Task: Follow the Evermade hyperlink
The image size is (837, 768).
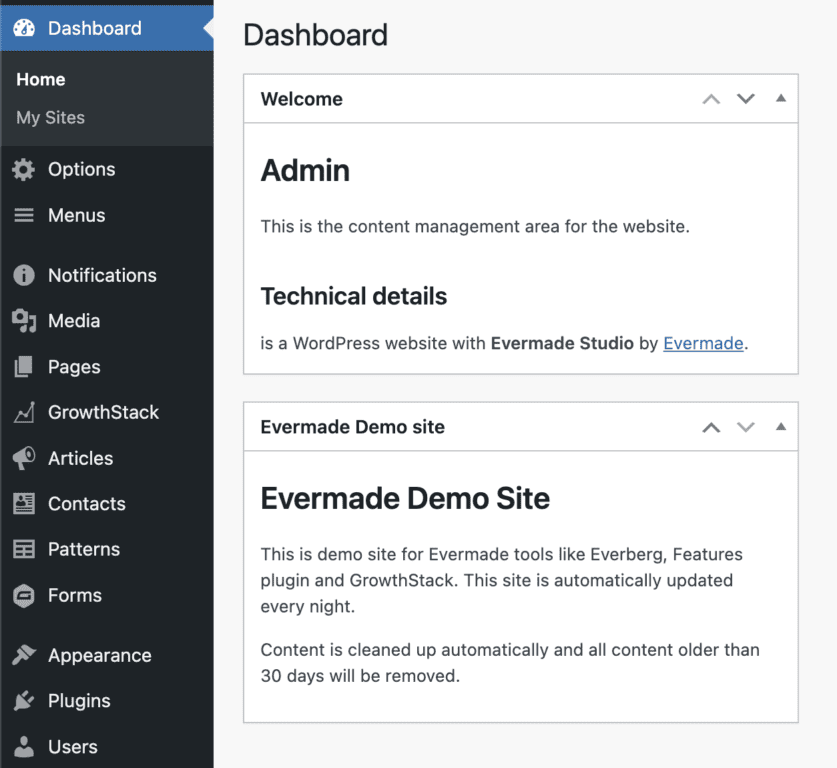Action: pyautogui.click(x=703, y=343)
